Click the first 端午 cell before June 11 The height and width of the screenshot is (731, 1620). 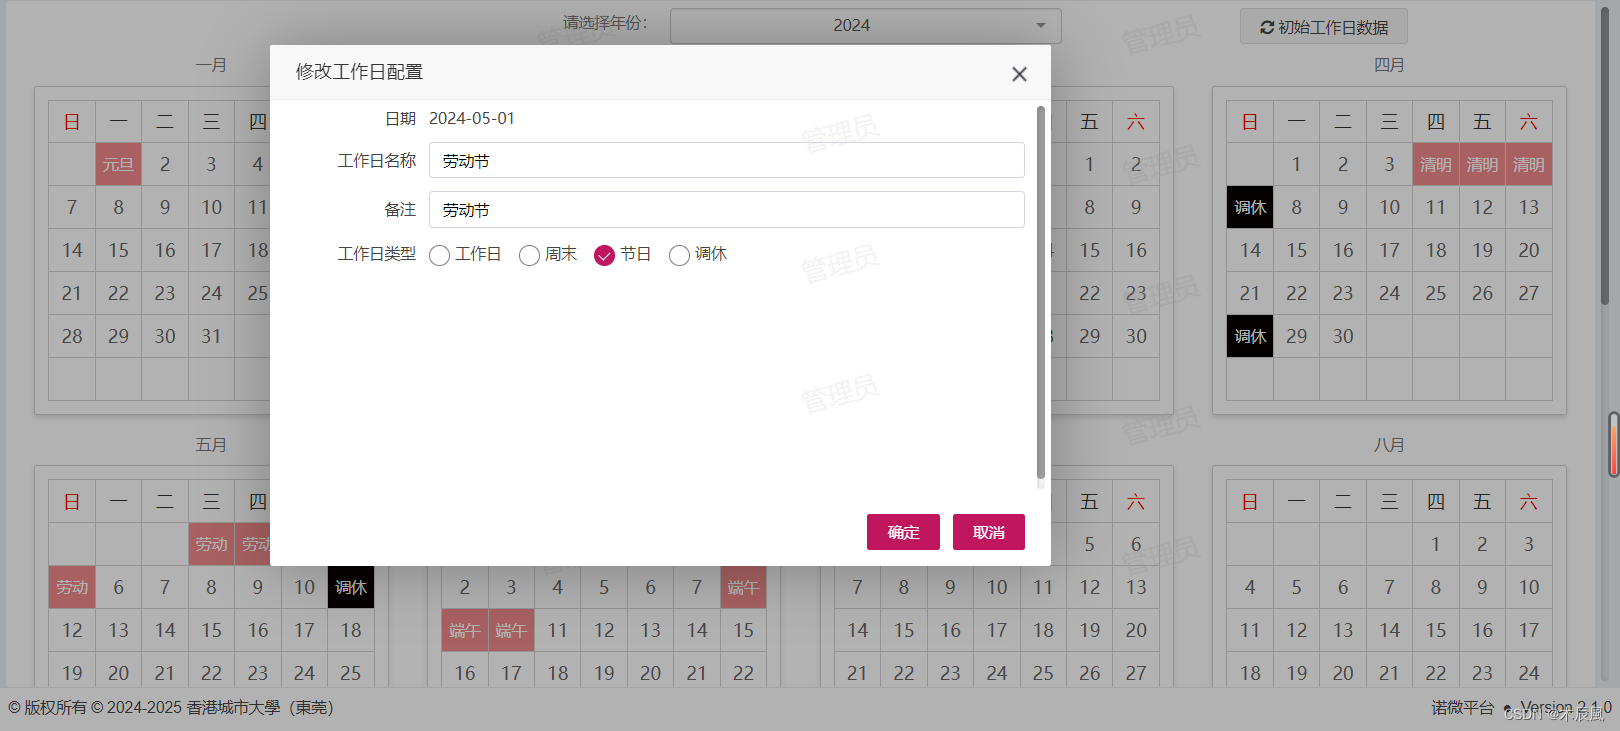[x=465, y=630]
